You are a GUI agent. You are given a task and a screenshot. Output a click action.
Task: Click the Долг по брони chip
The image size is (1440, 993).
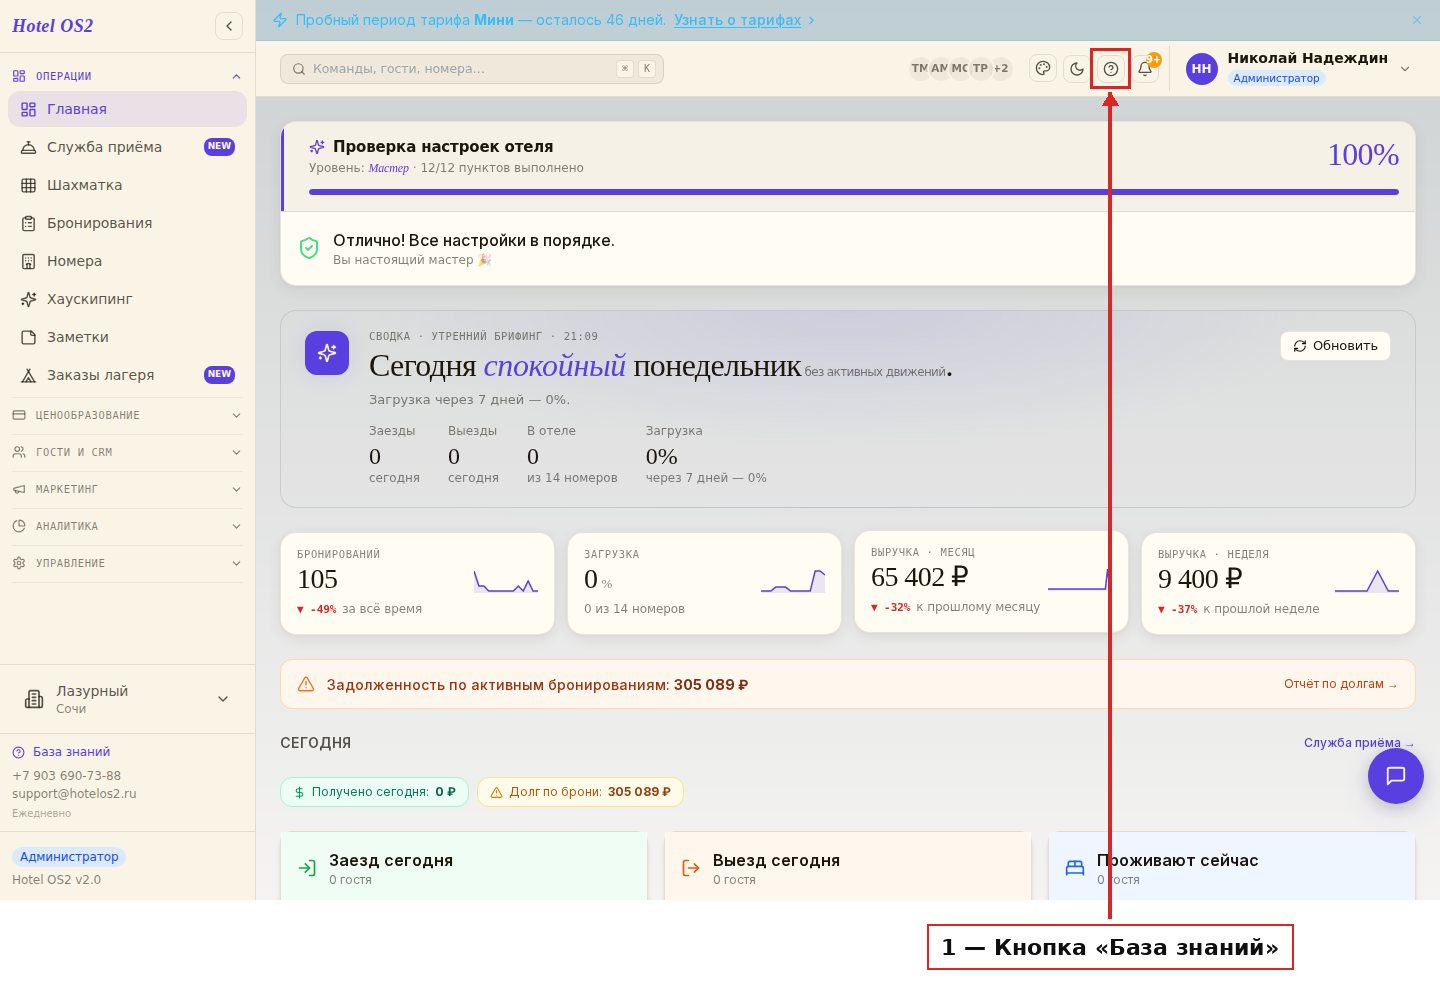(x=580, y=792)
